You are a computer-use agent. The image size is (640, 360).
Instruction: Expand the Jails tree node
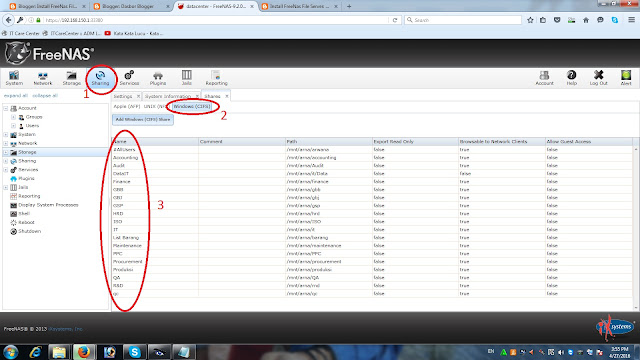tap(6, 187)
